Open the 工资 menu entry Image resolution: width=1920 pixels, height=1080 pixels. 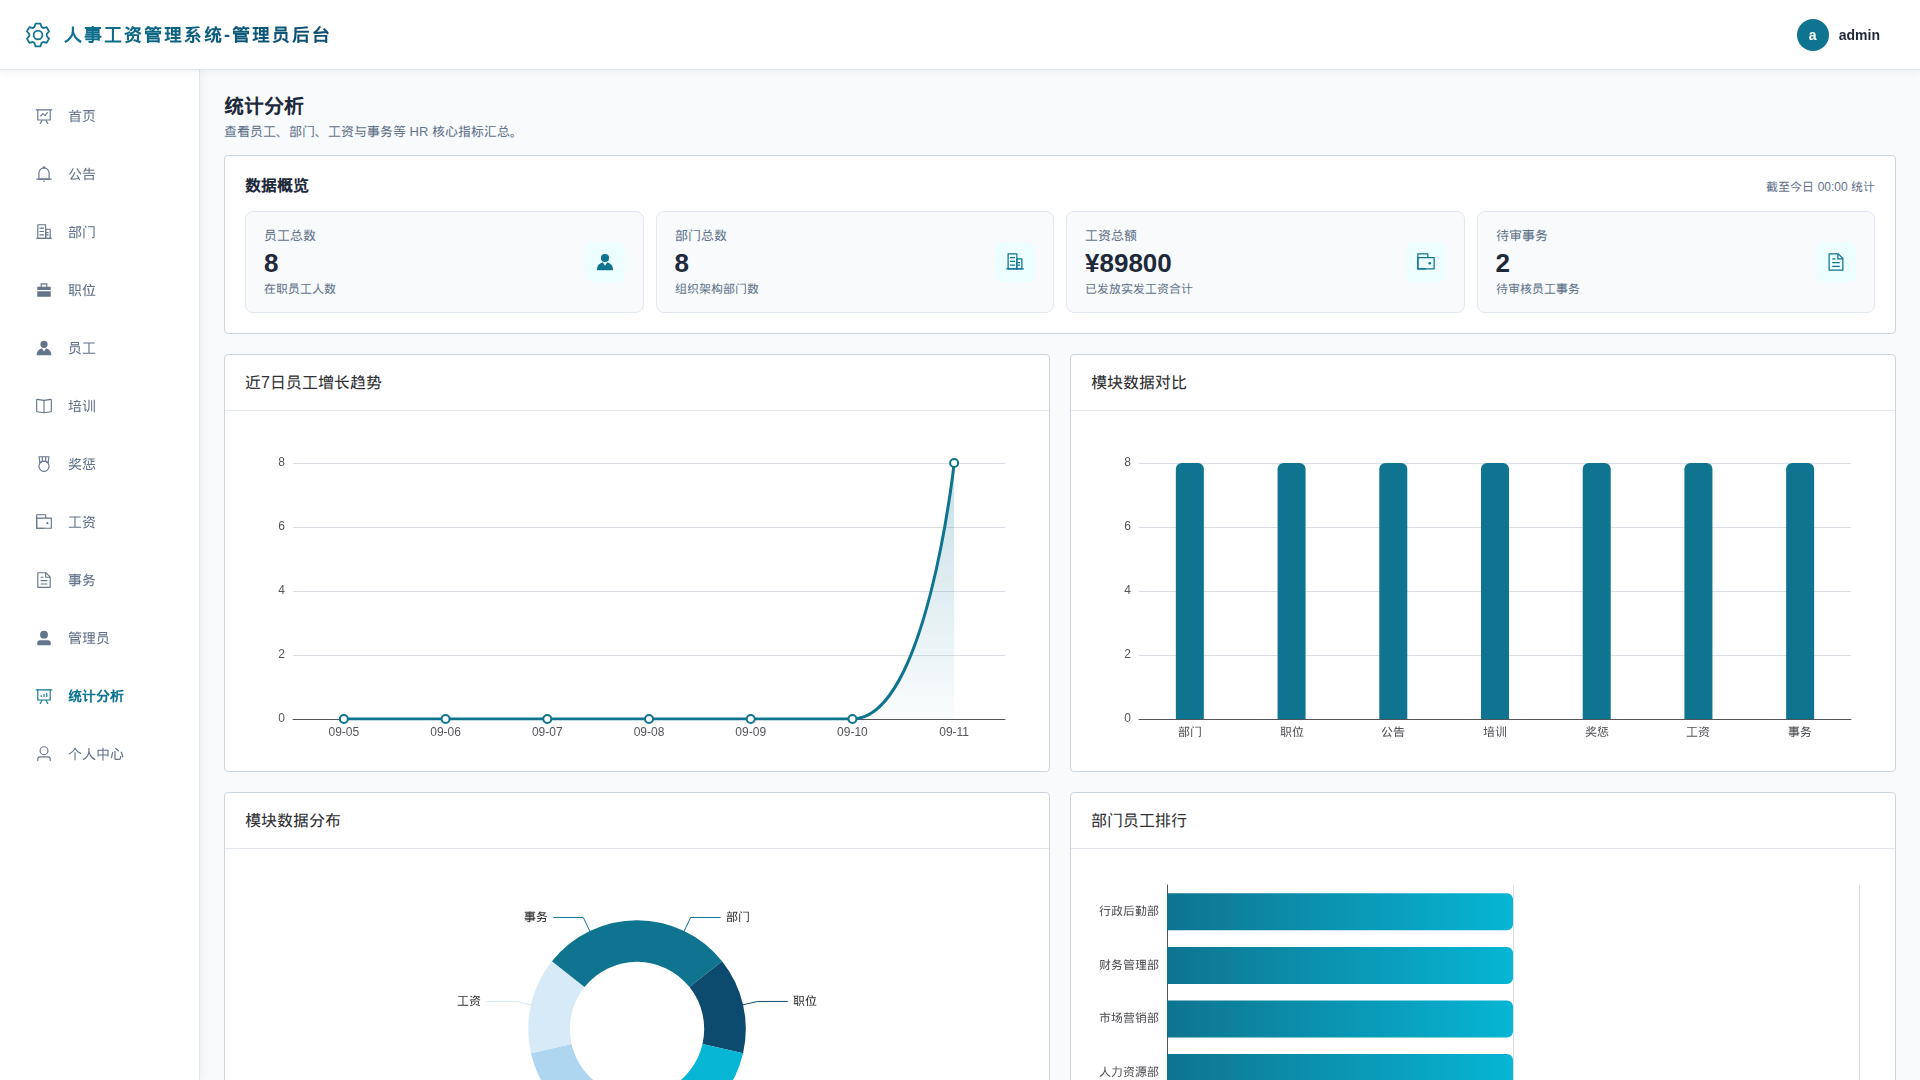(100, 522)
